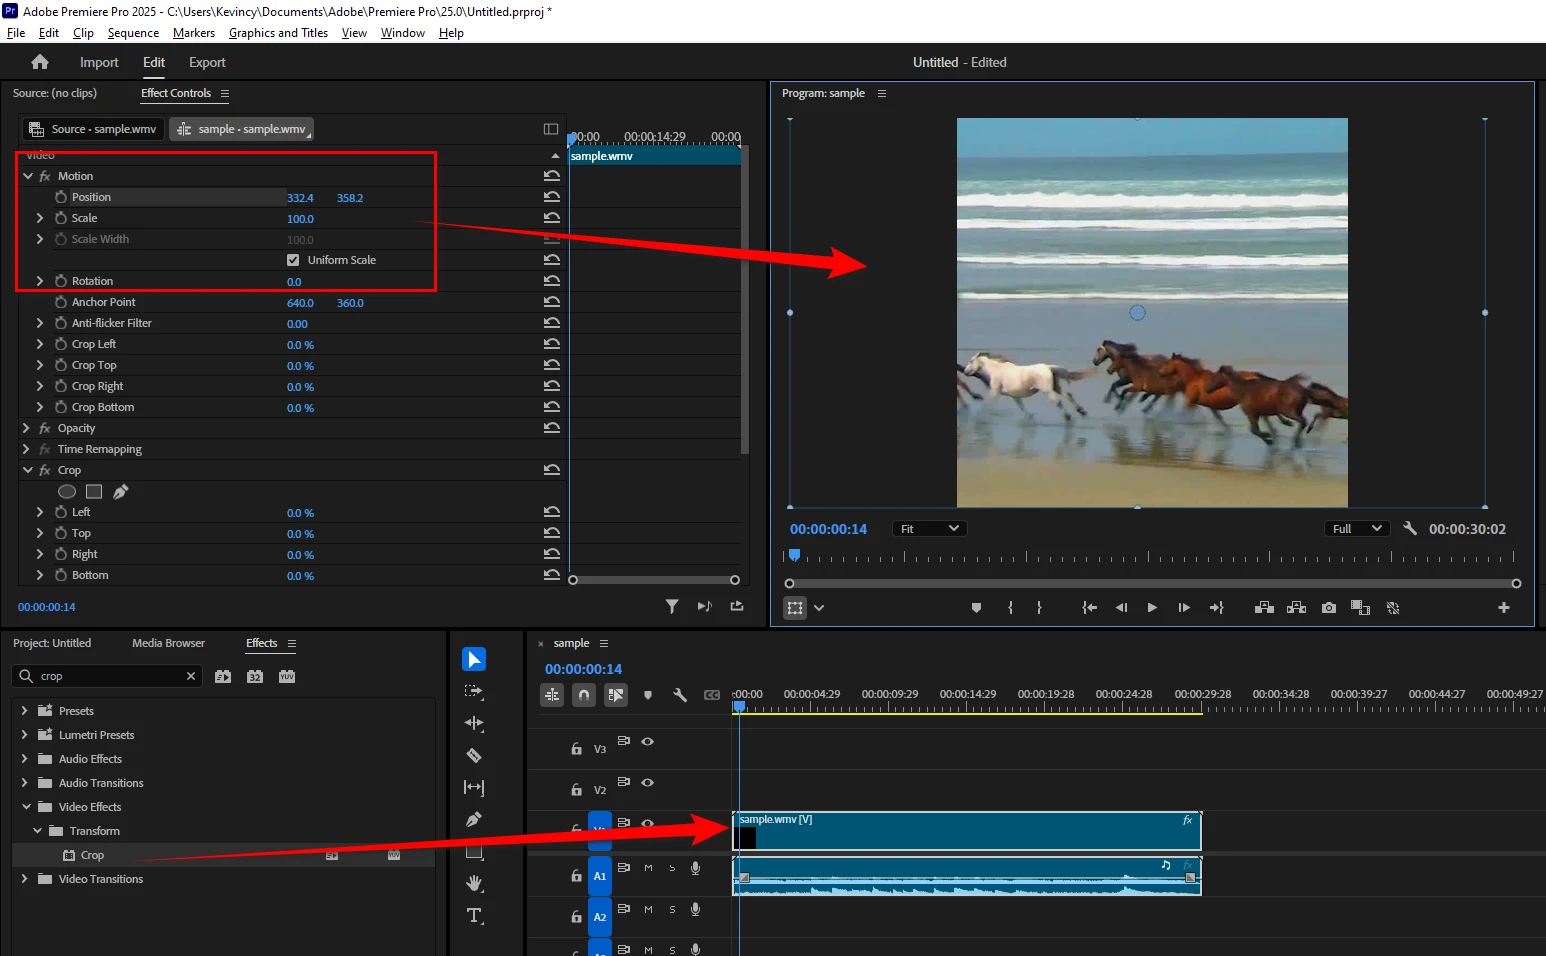The image size is (1546, 956).
Task: Toggle lock on track V3
Action: [x=576, y=748]
